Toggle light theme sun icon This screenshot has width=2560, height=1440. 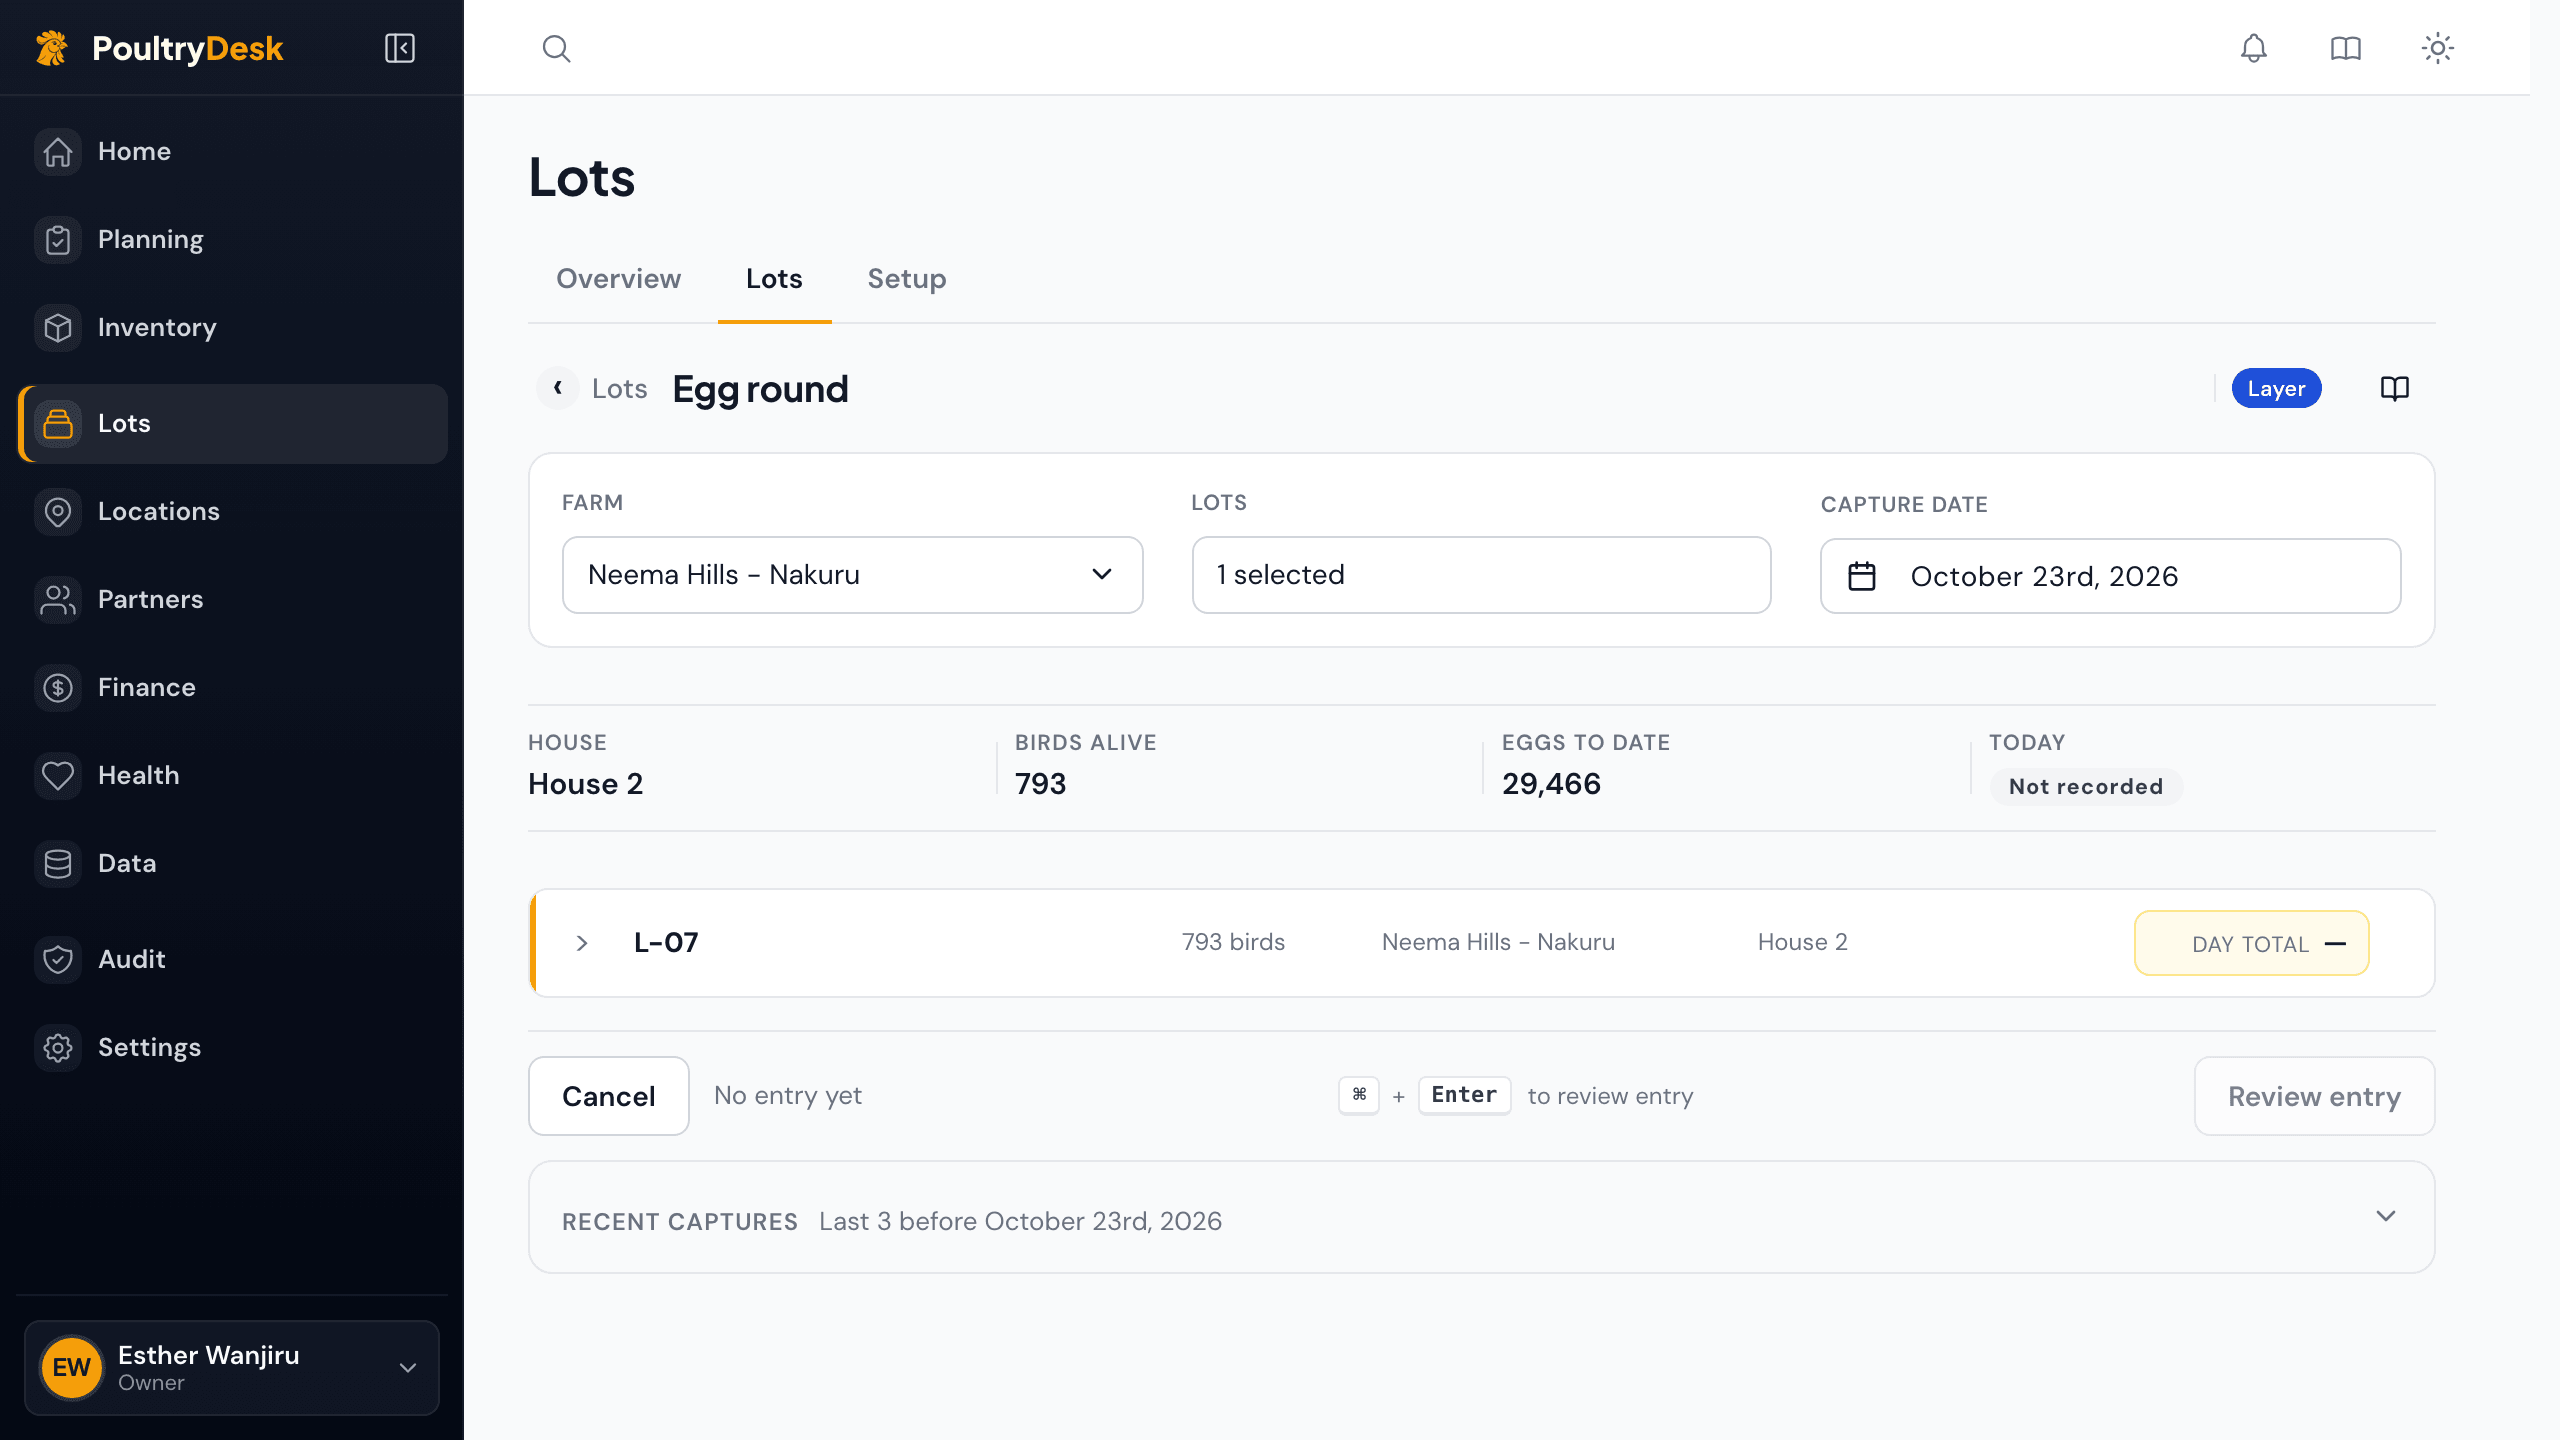tap(2438, 48)
